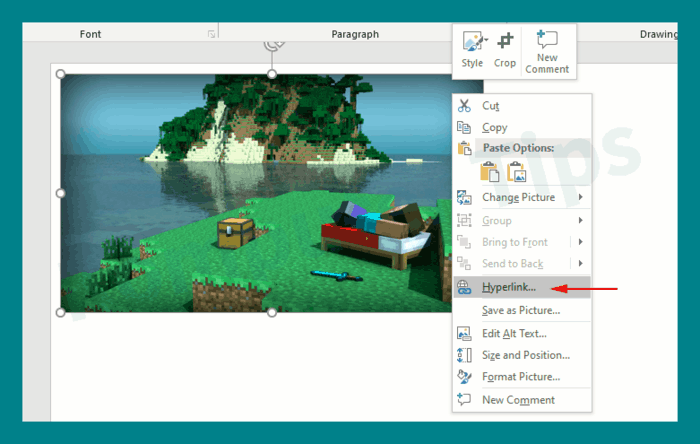
Task: Click the Font group label
Action: tap(90, 34)
